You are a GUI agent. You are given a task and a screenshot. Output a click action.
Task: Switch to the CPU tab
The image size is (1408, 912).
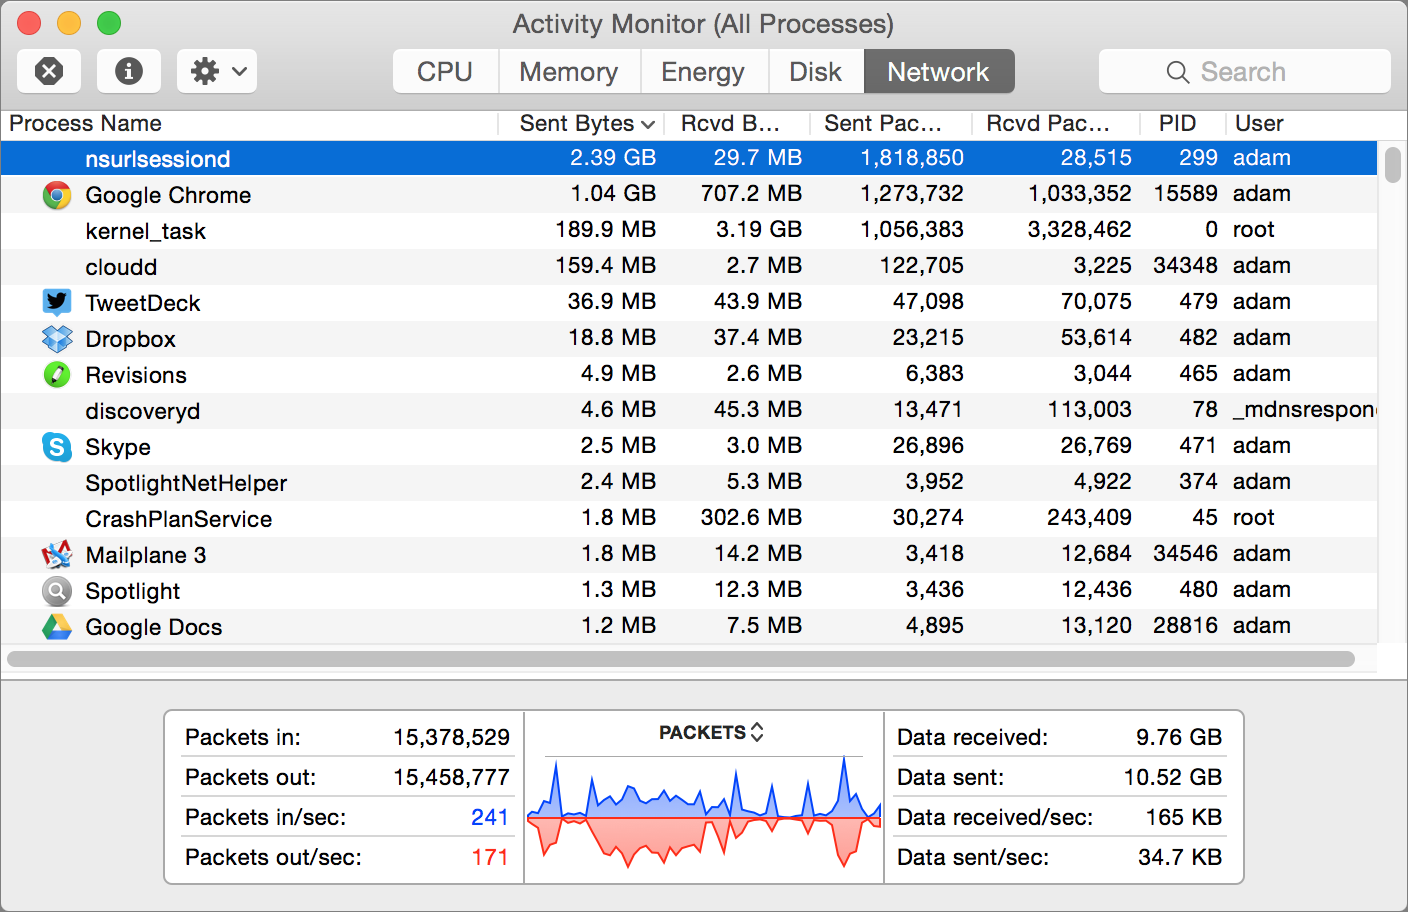pos(445,72)
